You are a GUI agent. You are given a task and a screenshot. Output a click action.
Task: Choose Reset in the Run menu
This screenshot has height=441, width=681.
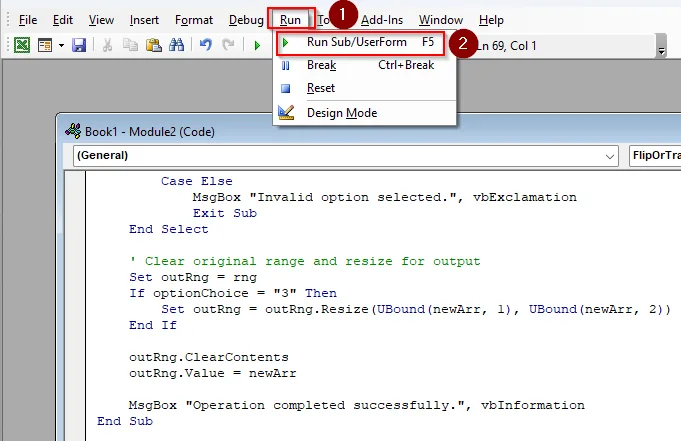point(364,88)
